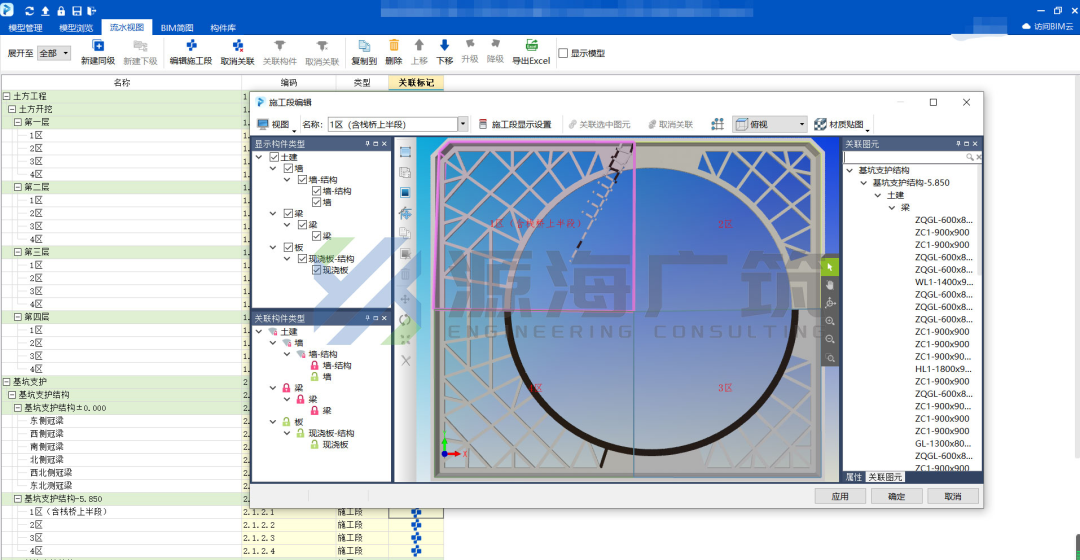The width and height of the screenshot is (1080, 560).
Task: Click the 上移 arrow icon
Action: [419, 45]
